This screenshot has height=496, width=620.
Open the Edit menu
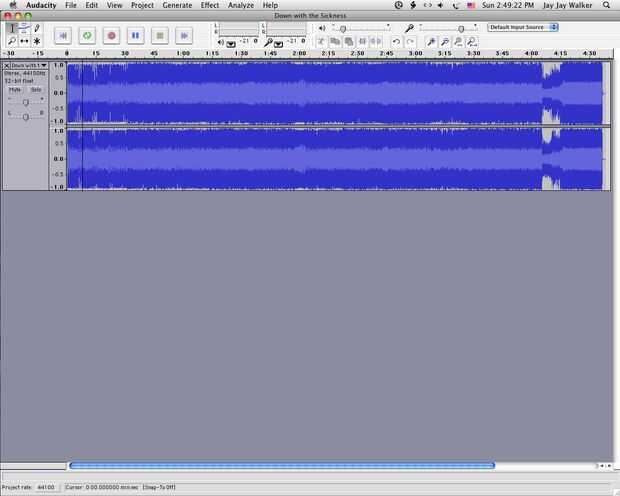91,5
